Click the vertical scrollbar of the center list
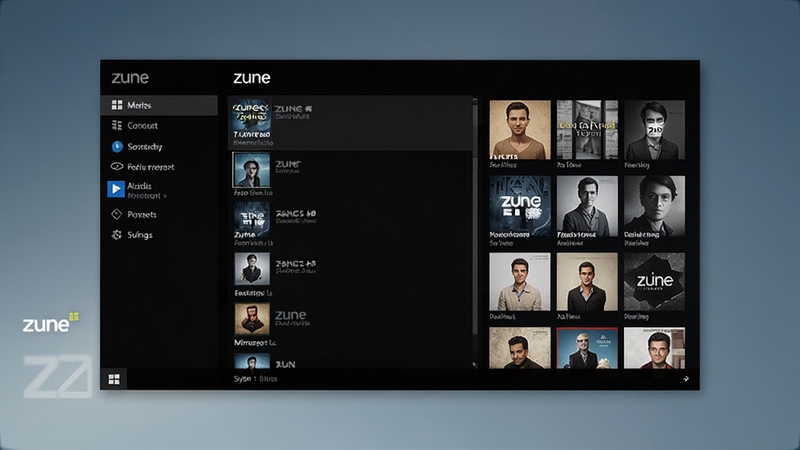 tap(475, 219)
